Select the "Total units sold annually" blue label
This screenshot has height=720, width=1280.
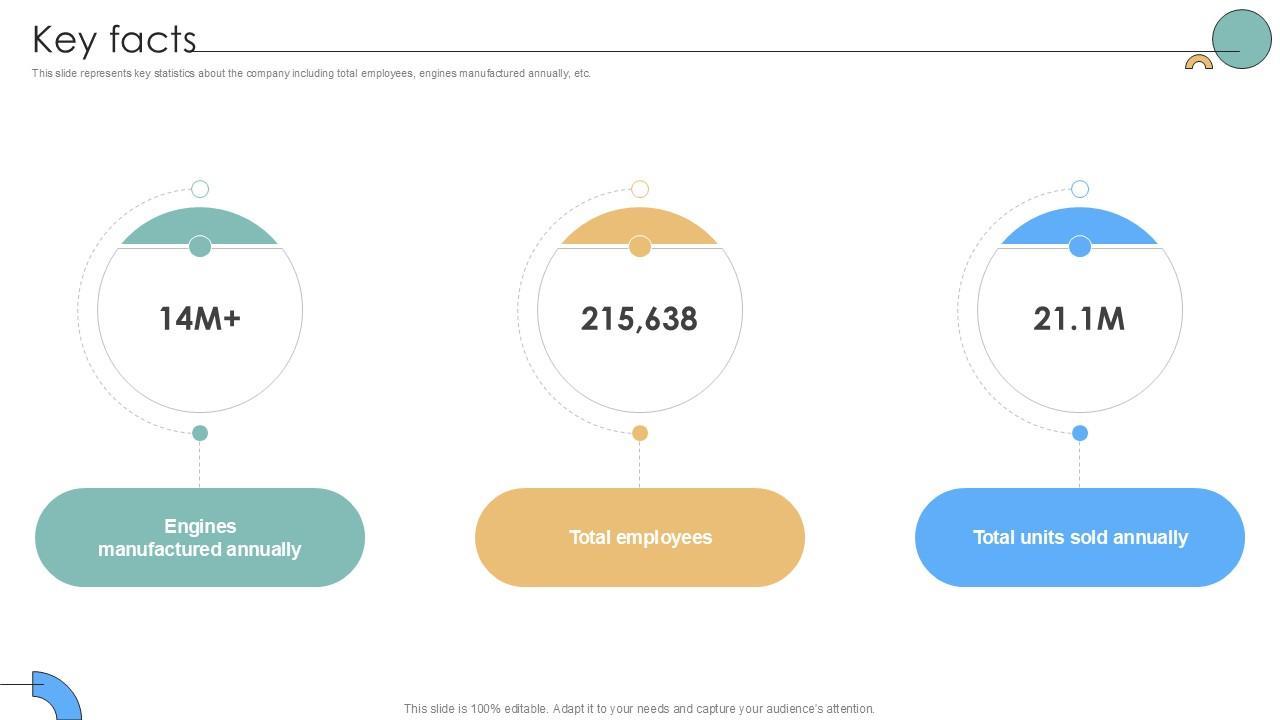(x=1080, y=537)
